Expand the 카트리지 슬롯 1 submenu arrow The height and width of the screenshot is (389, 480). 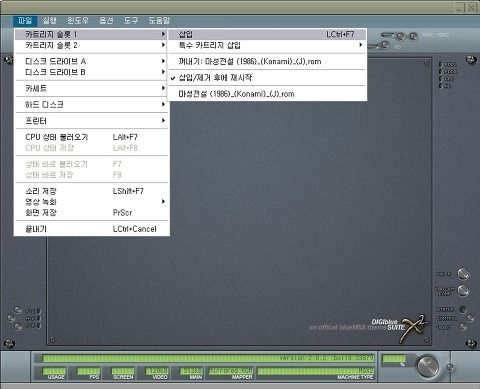click(163, 34)
